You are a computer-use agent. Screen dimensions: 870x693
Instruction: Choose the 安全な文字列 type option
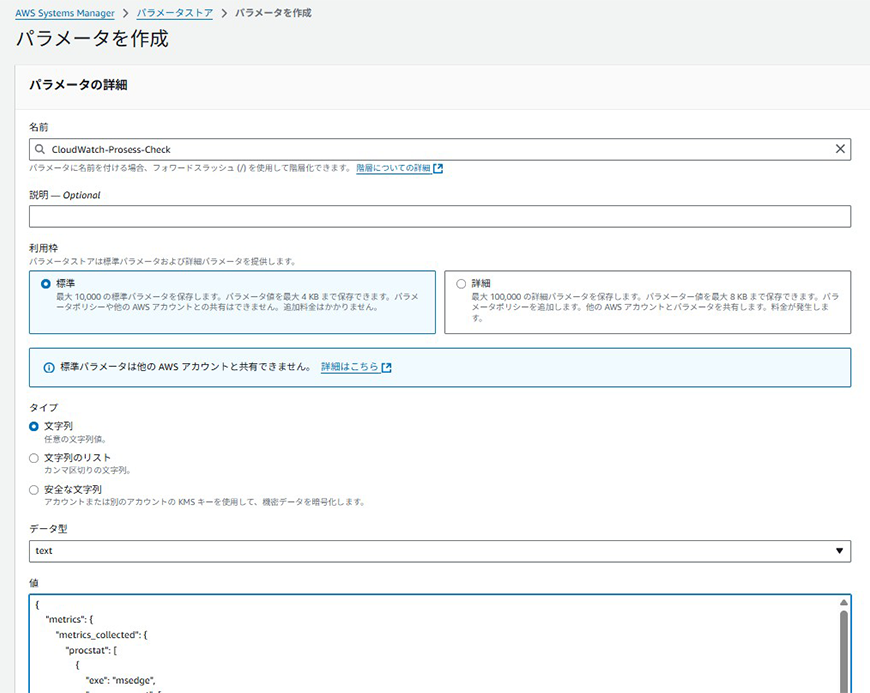click(35, 490)
